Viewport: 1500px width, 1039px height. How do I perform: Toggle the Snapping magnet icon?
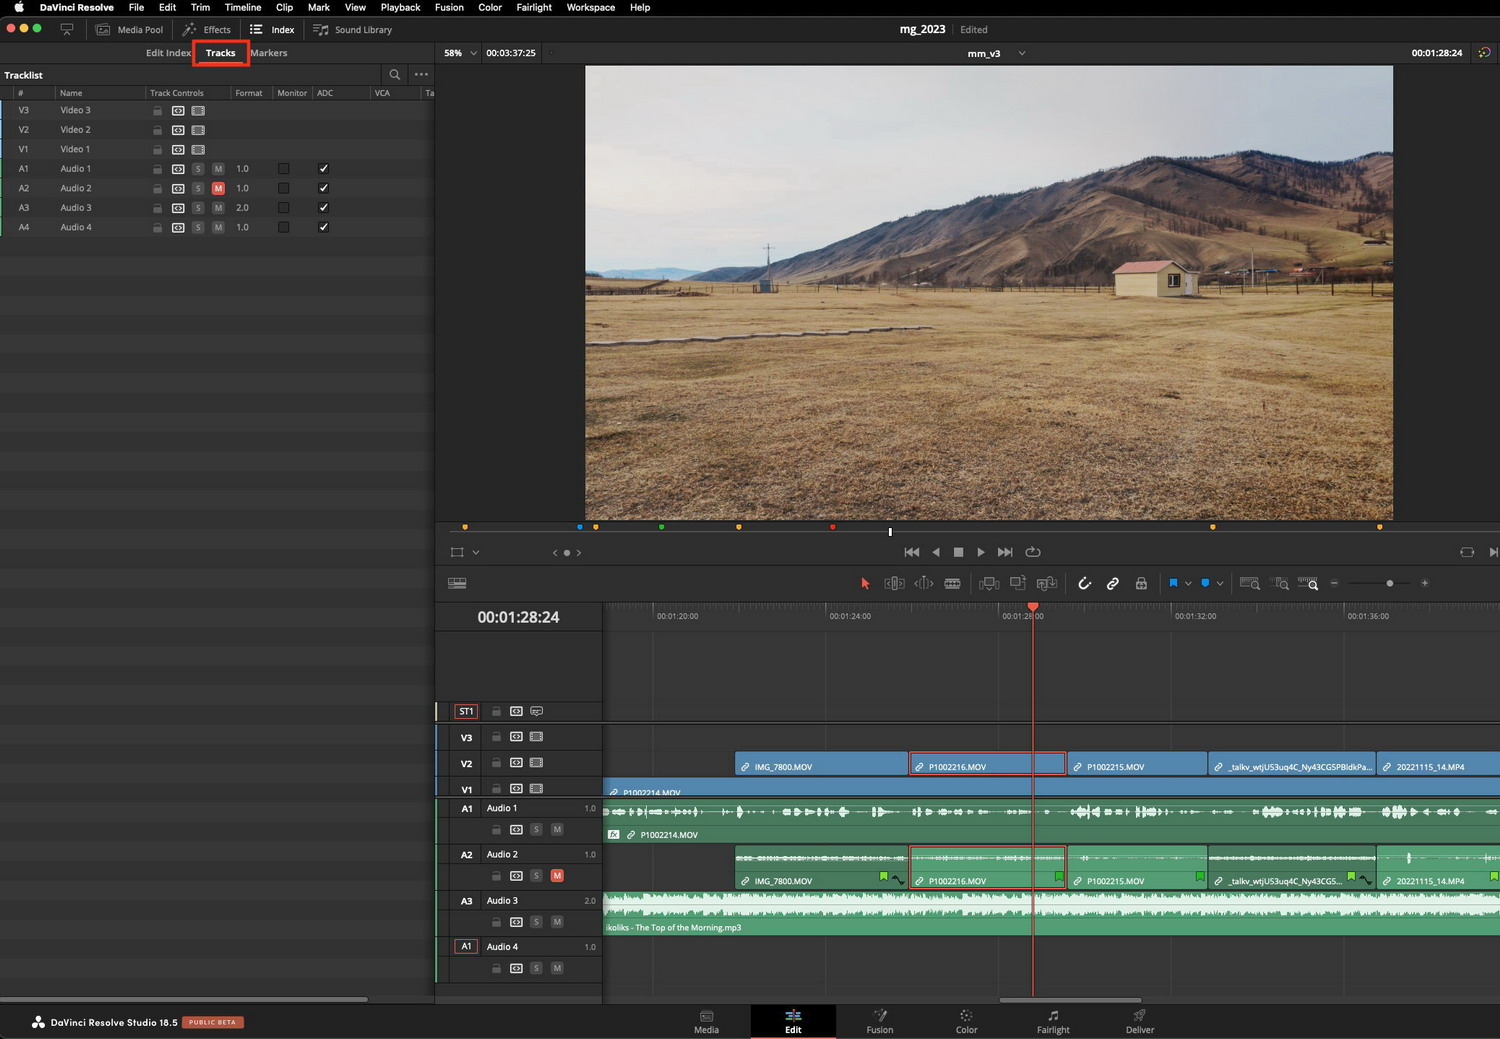[1084, 583]
